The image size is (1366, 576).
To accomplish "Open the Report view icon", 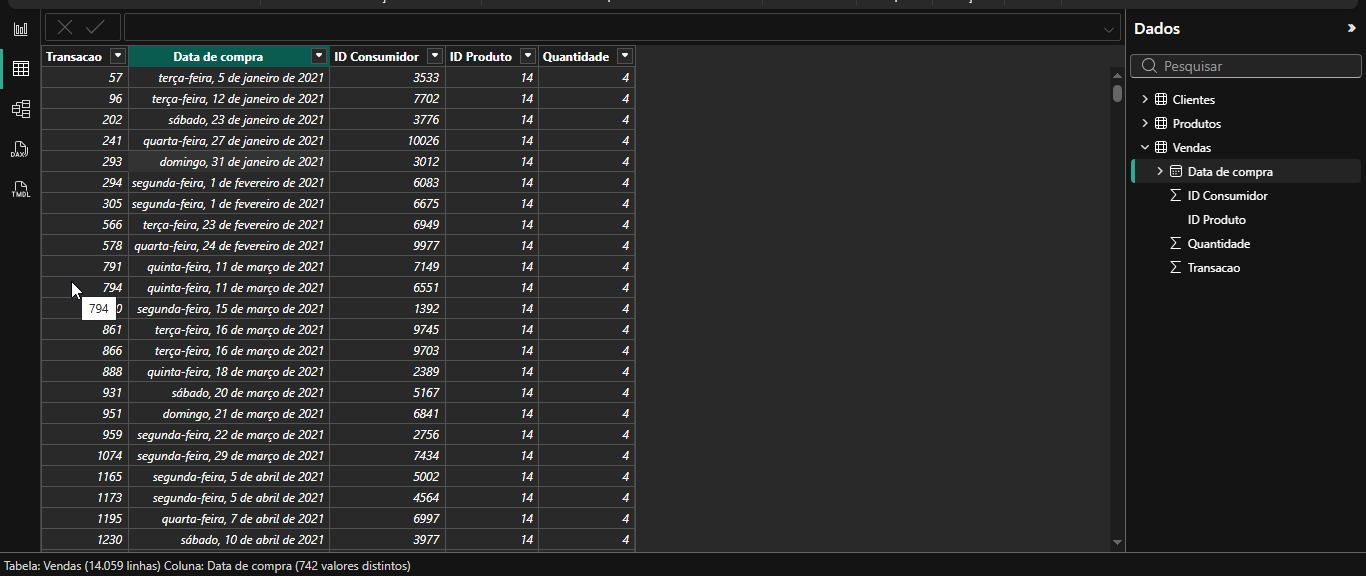I will [x=20, y=29].
